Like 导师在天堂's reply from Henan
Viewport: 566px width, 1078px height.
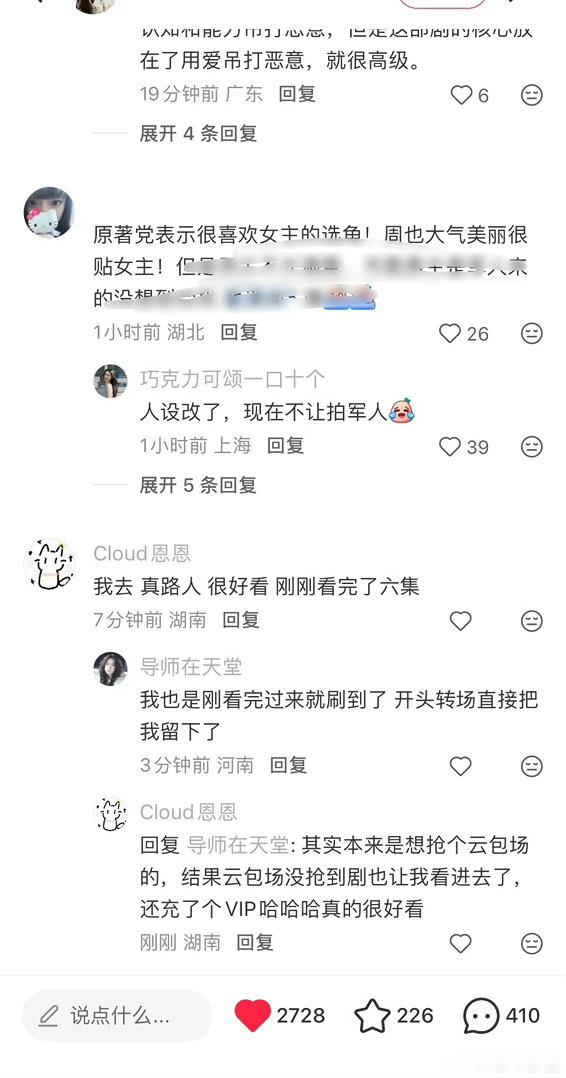pos(461,766)
